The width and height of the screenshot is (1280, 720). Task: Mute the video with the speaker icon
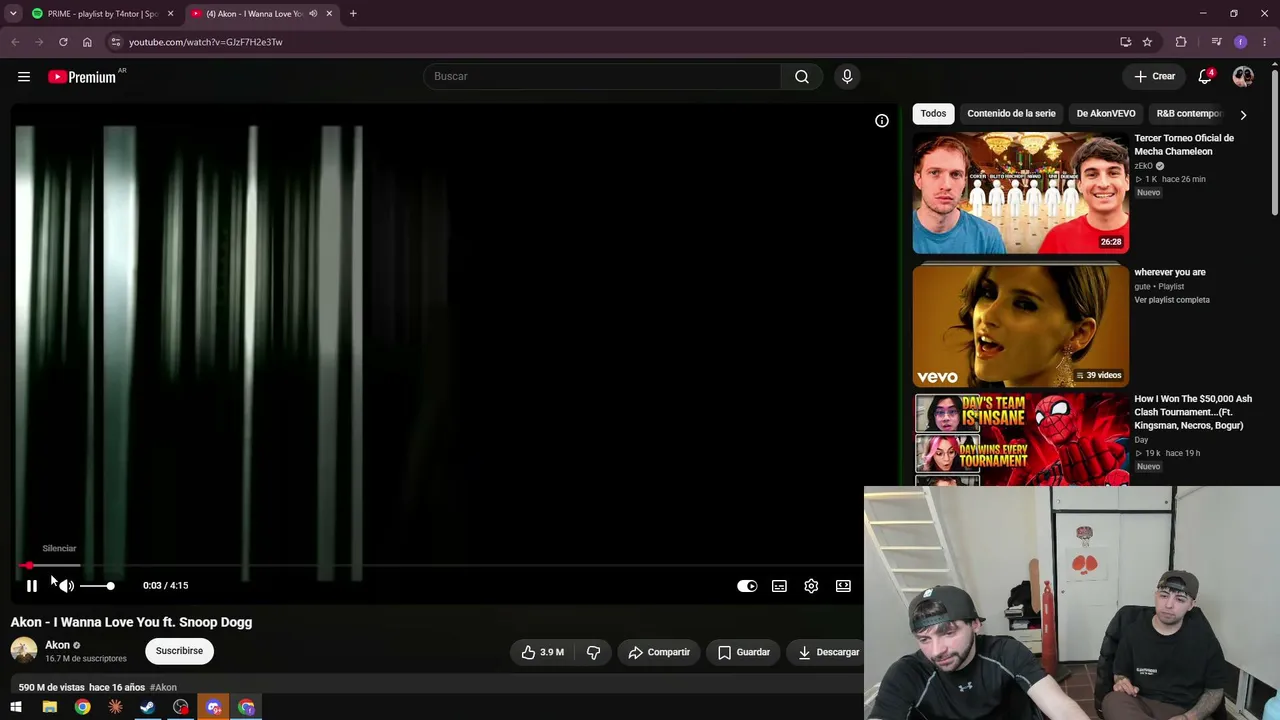(66, 586)
